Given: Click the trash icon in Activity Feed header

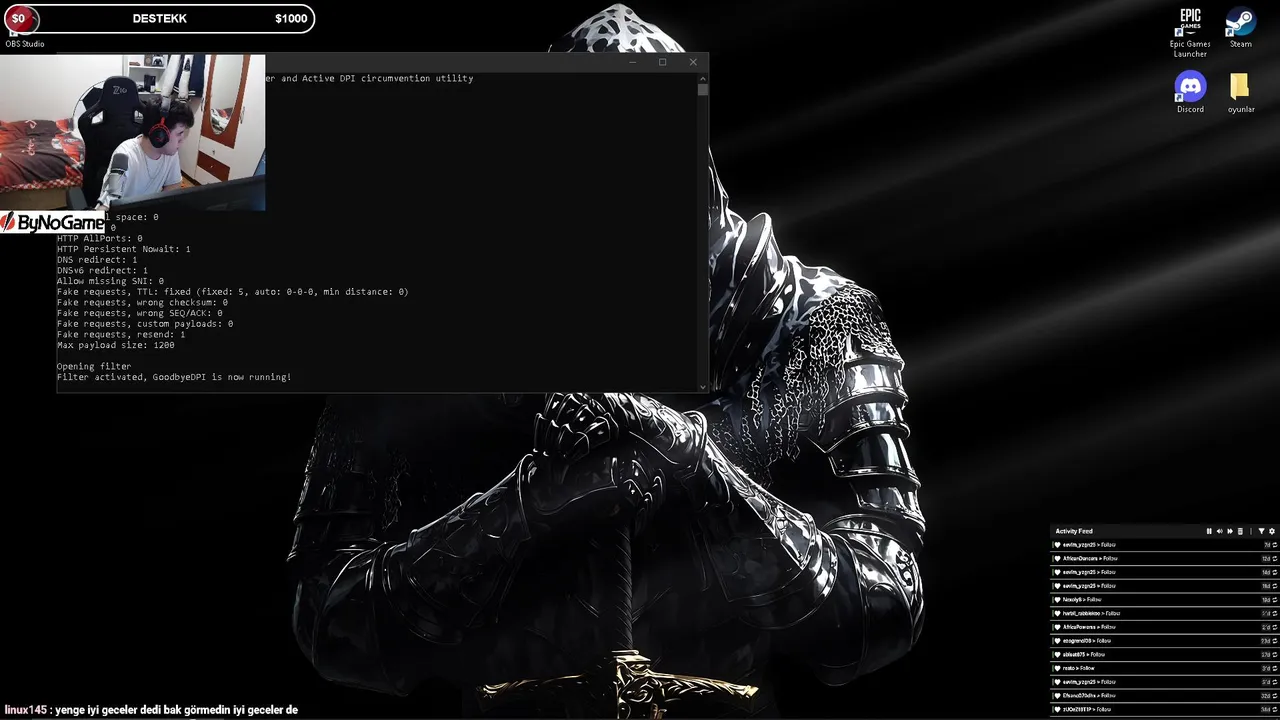Looking at the screenshot, I should [1240, 531].
